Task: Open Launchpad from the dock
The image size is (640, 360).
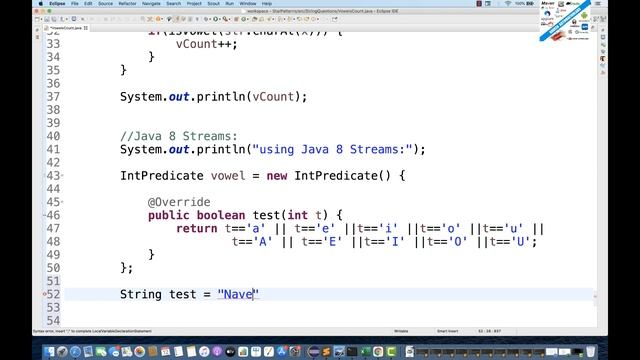Action: 62,351
